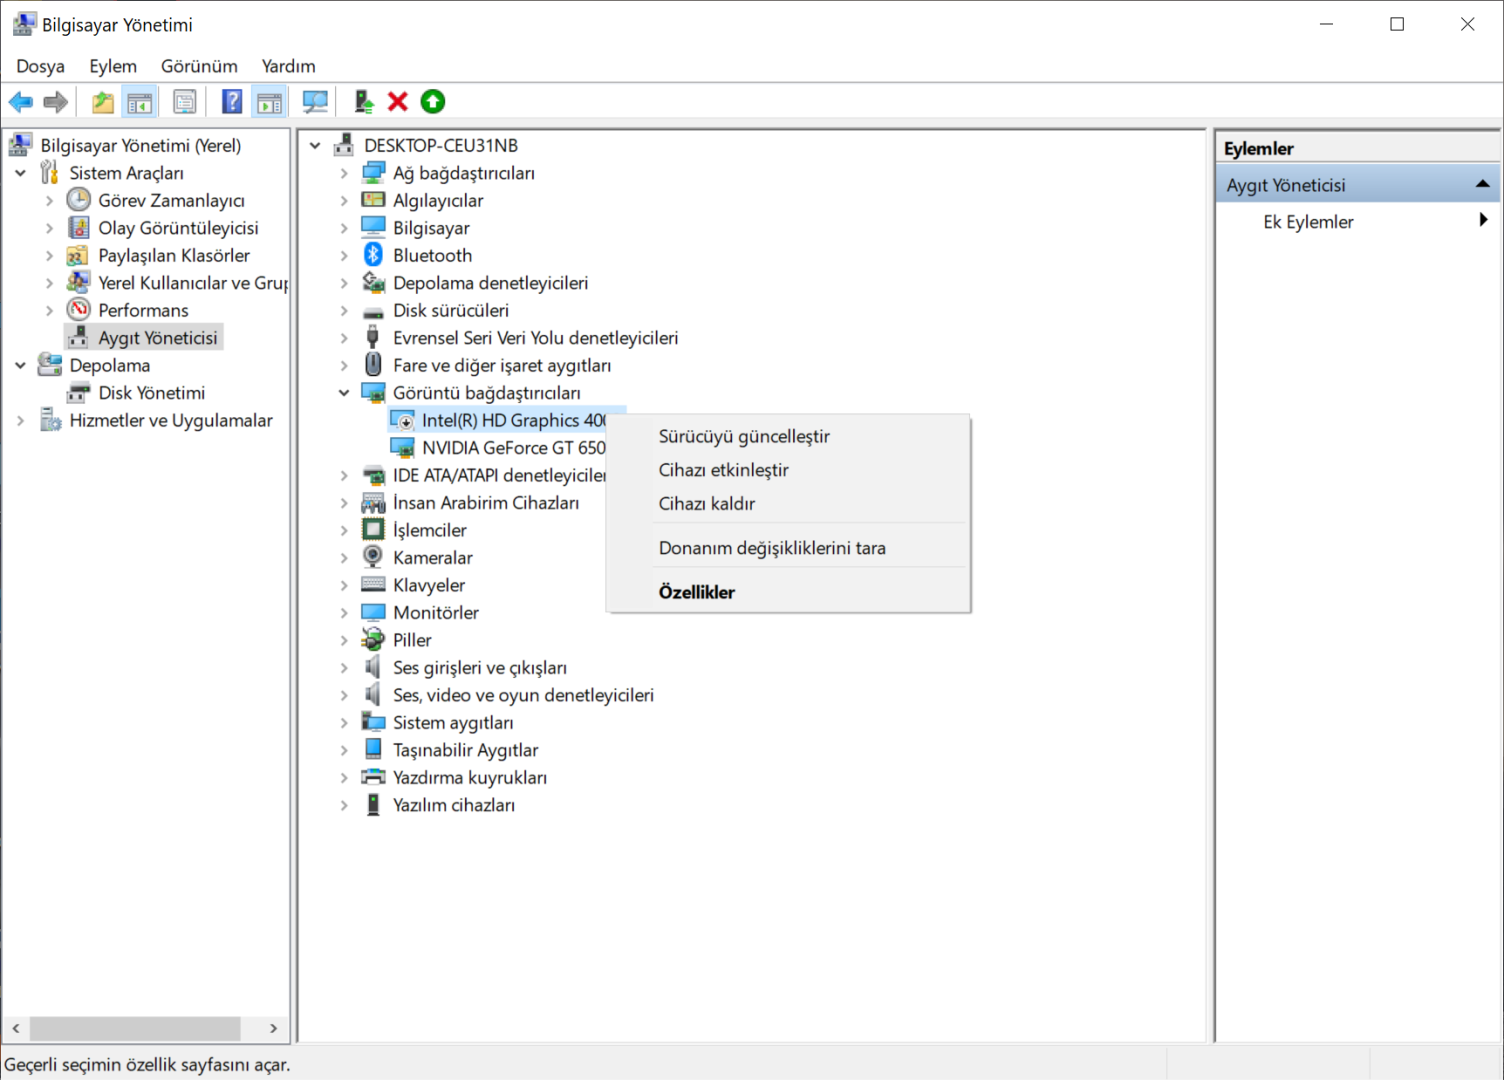
Task: Select the Bluetooth logo icon
Action: 373,255
